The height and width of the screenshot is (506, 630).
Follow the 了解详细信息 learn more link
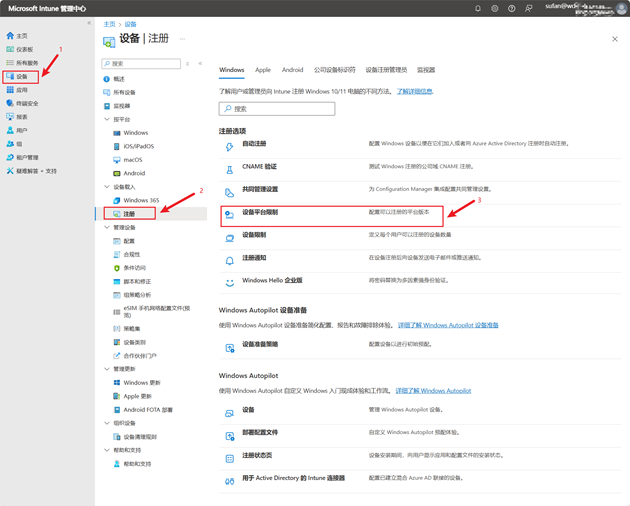[x=415, y=91]
